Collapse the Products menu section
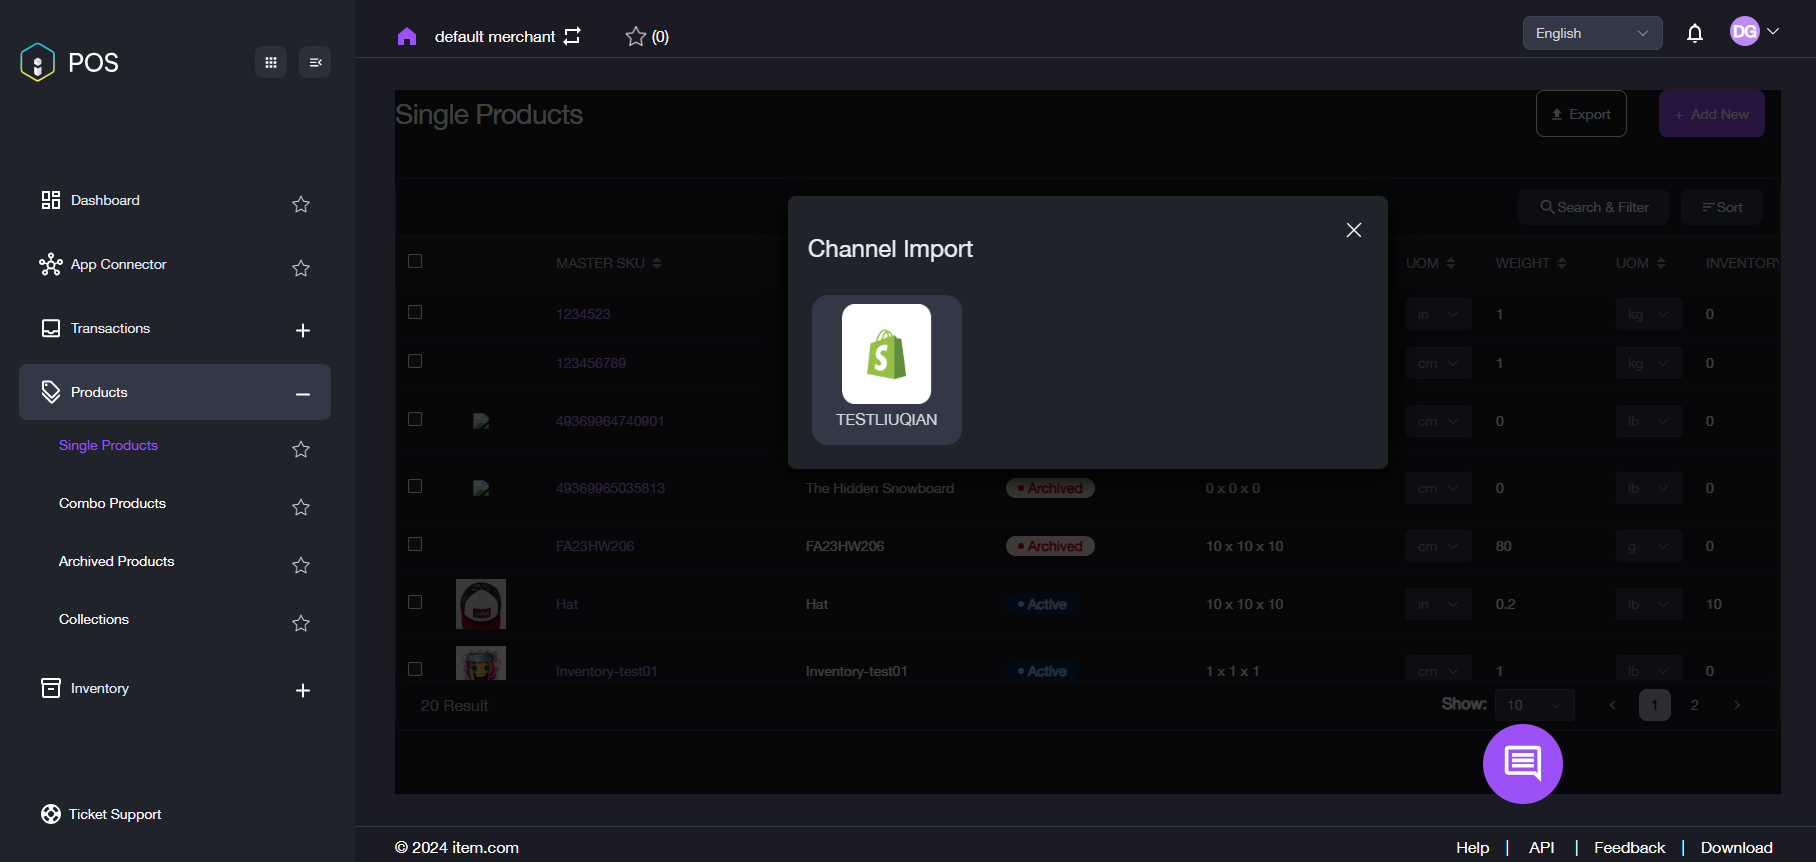The height and width of the screenshot is (862, 1816). (303, 394)
